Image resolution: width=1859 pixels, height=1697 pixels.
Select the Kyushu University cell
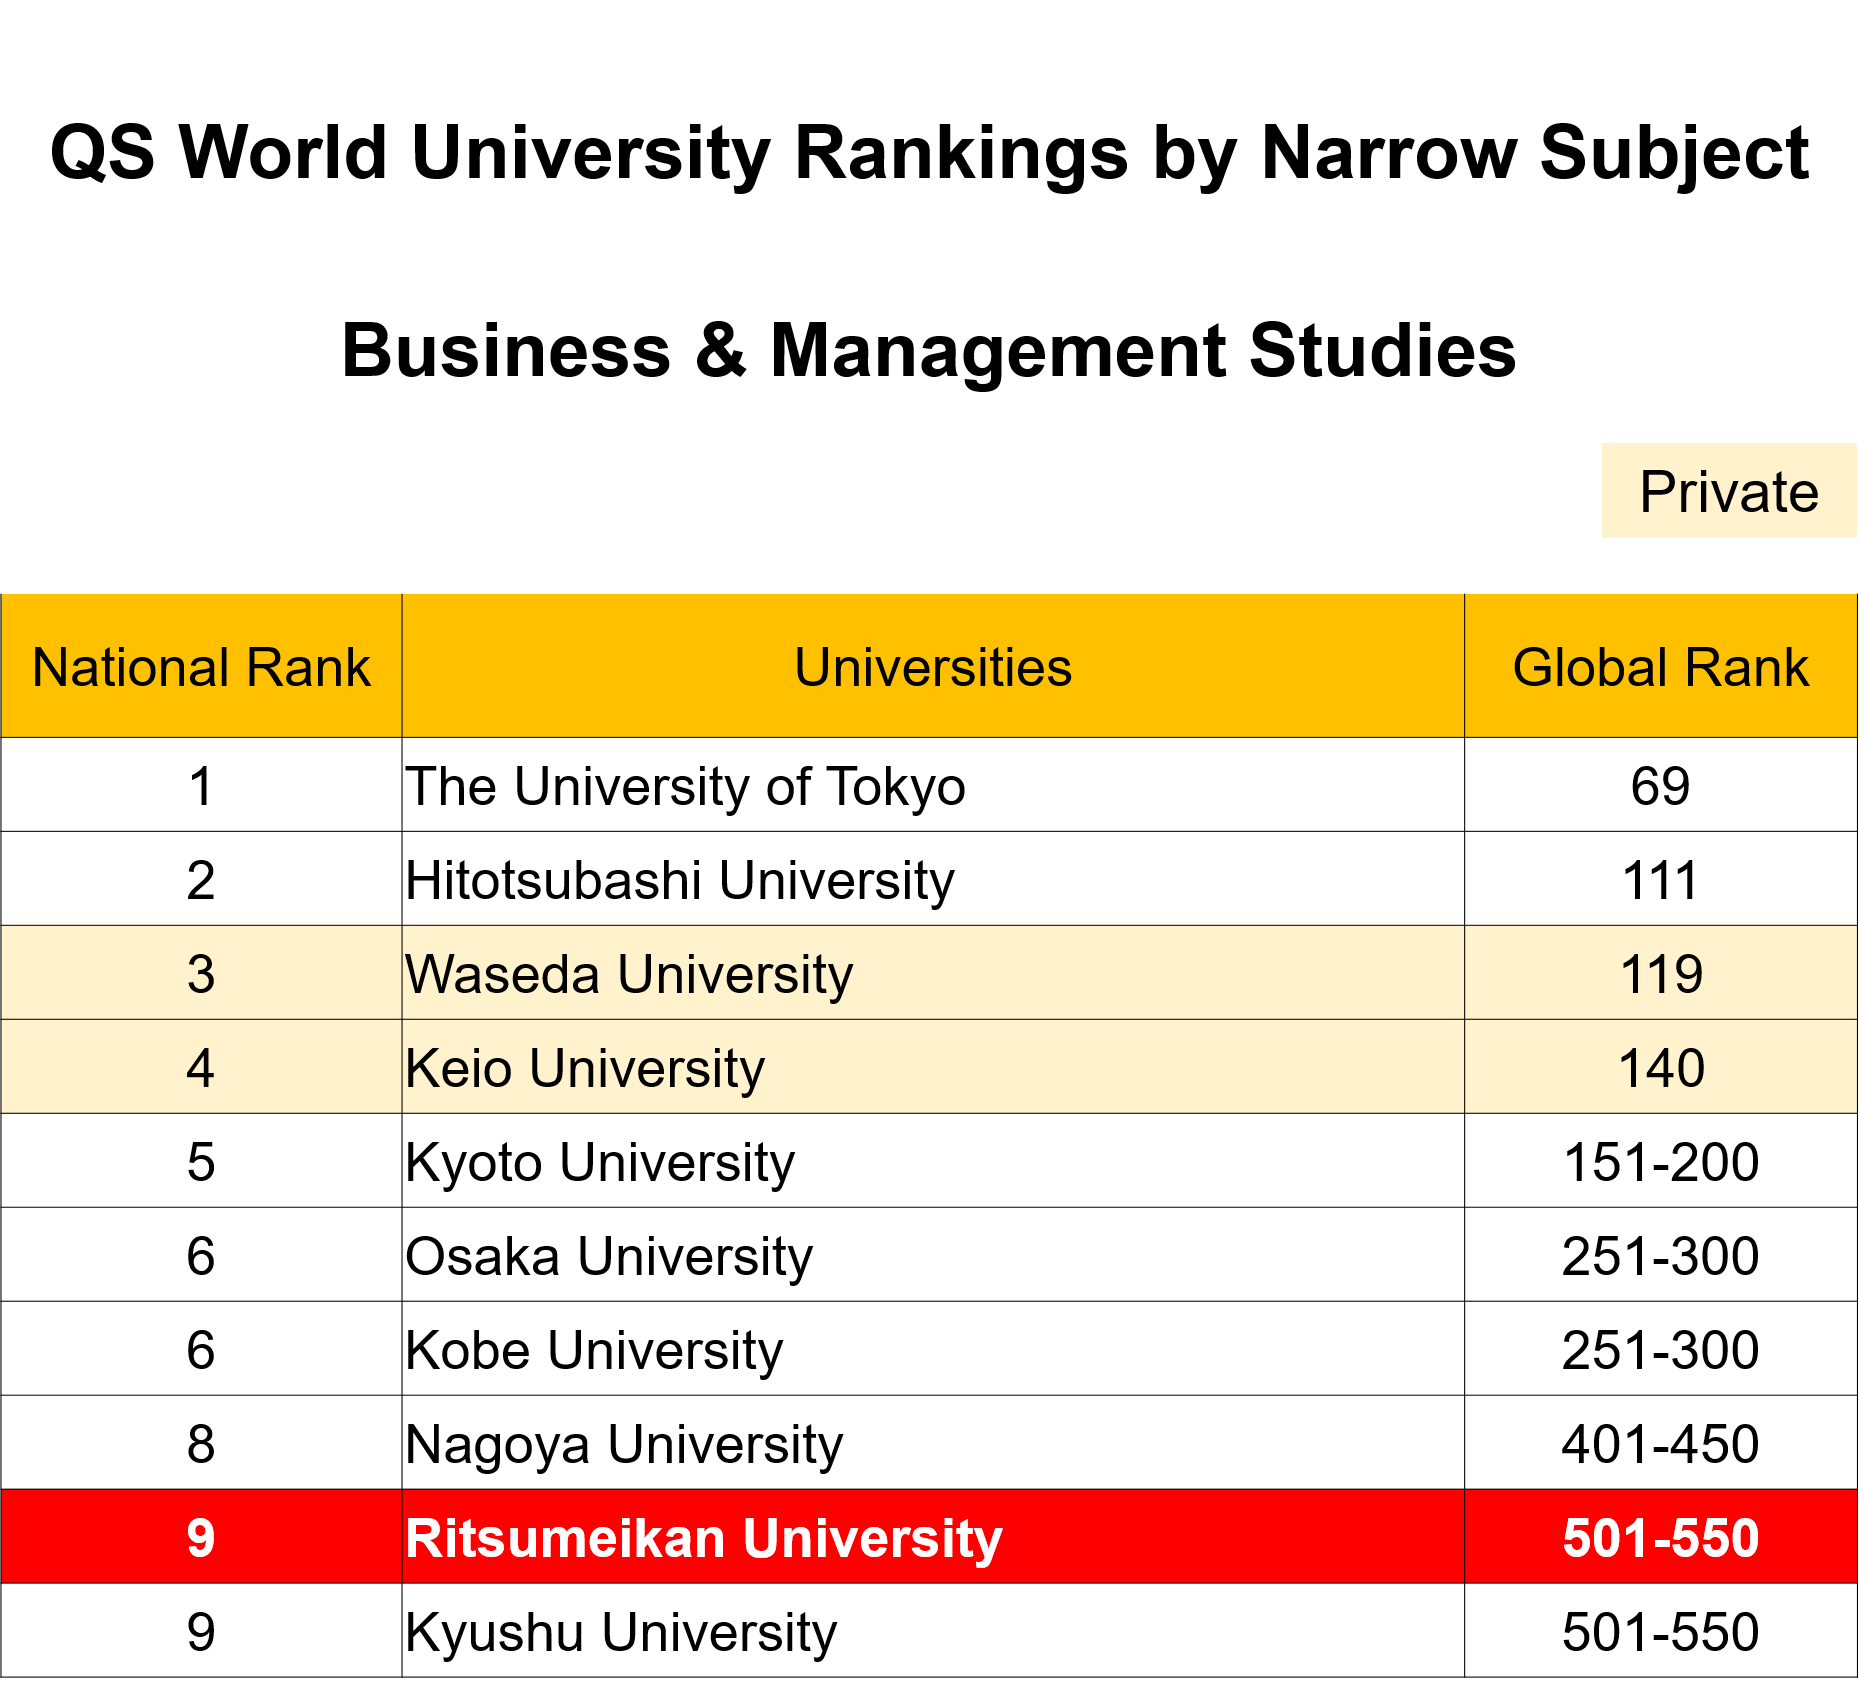[621, 1632]
